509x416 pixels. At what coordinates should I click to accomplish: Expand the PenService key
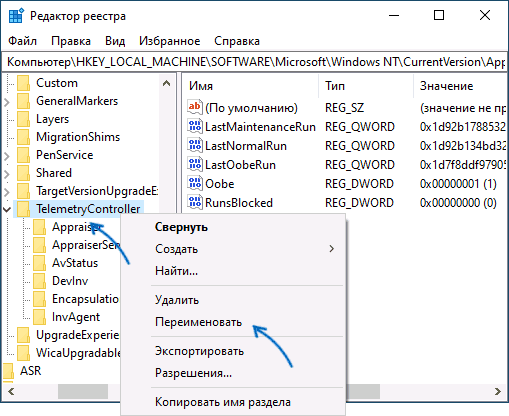click(x=7, y=156)
